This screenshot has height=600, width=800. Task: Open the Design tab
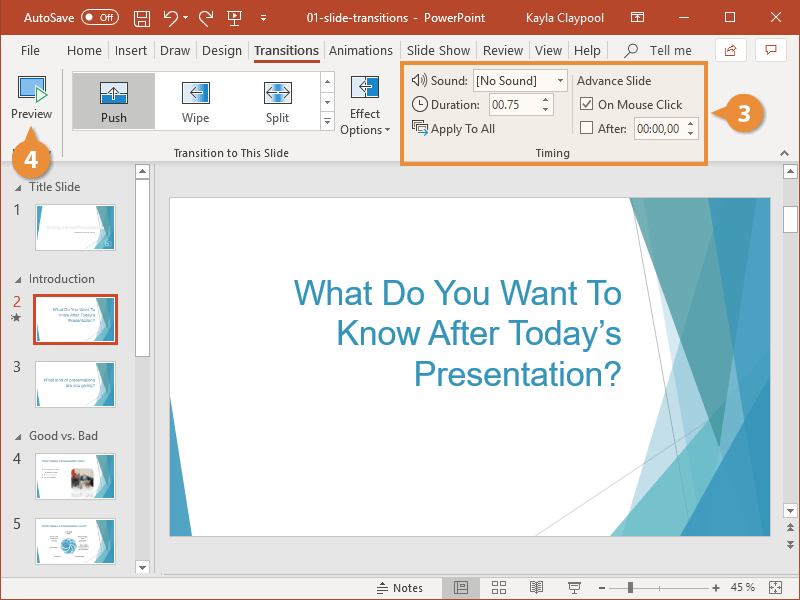pos(222,50)
